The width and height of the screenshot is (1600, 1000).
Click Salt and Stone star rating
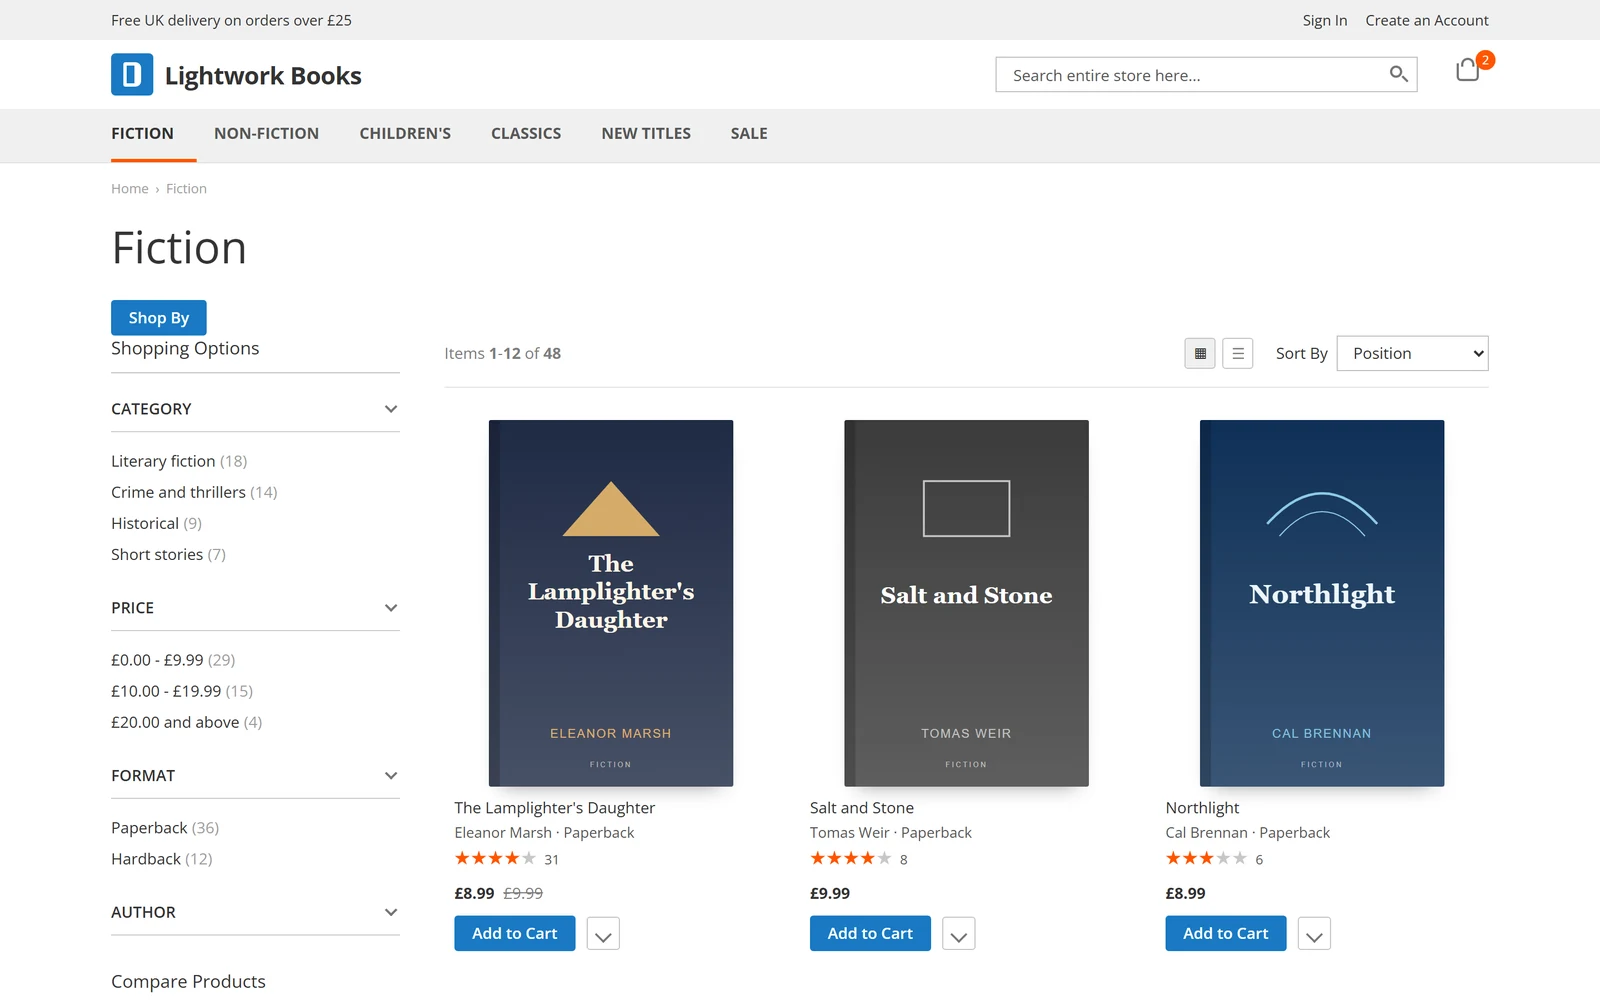point(851,858)
